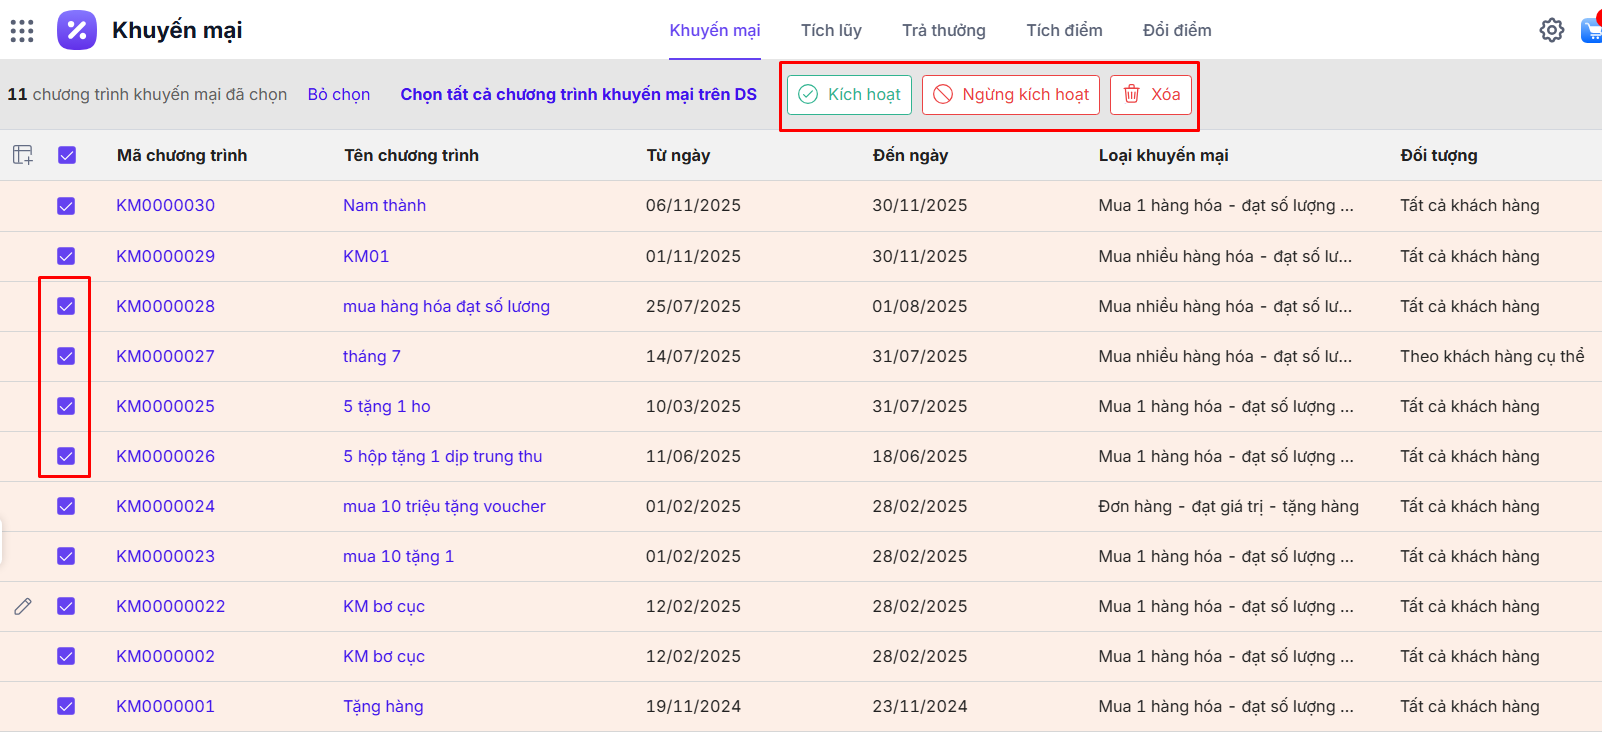Open the column customization table icon
This screenshot has height=752, width=1602.
click(23, 155)
